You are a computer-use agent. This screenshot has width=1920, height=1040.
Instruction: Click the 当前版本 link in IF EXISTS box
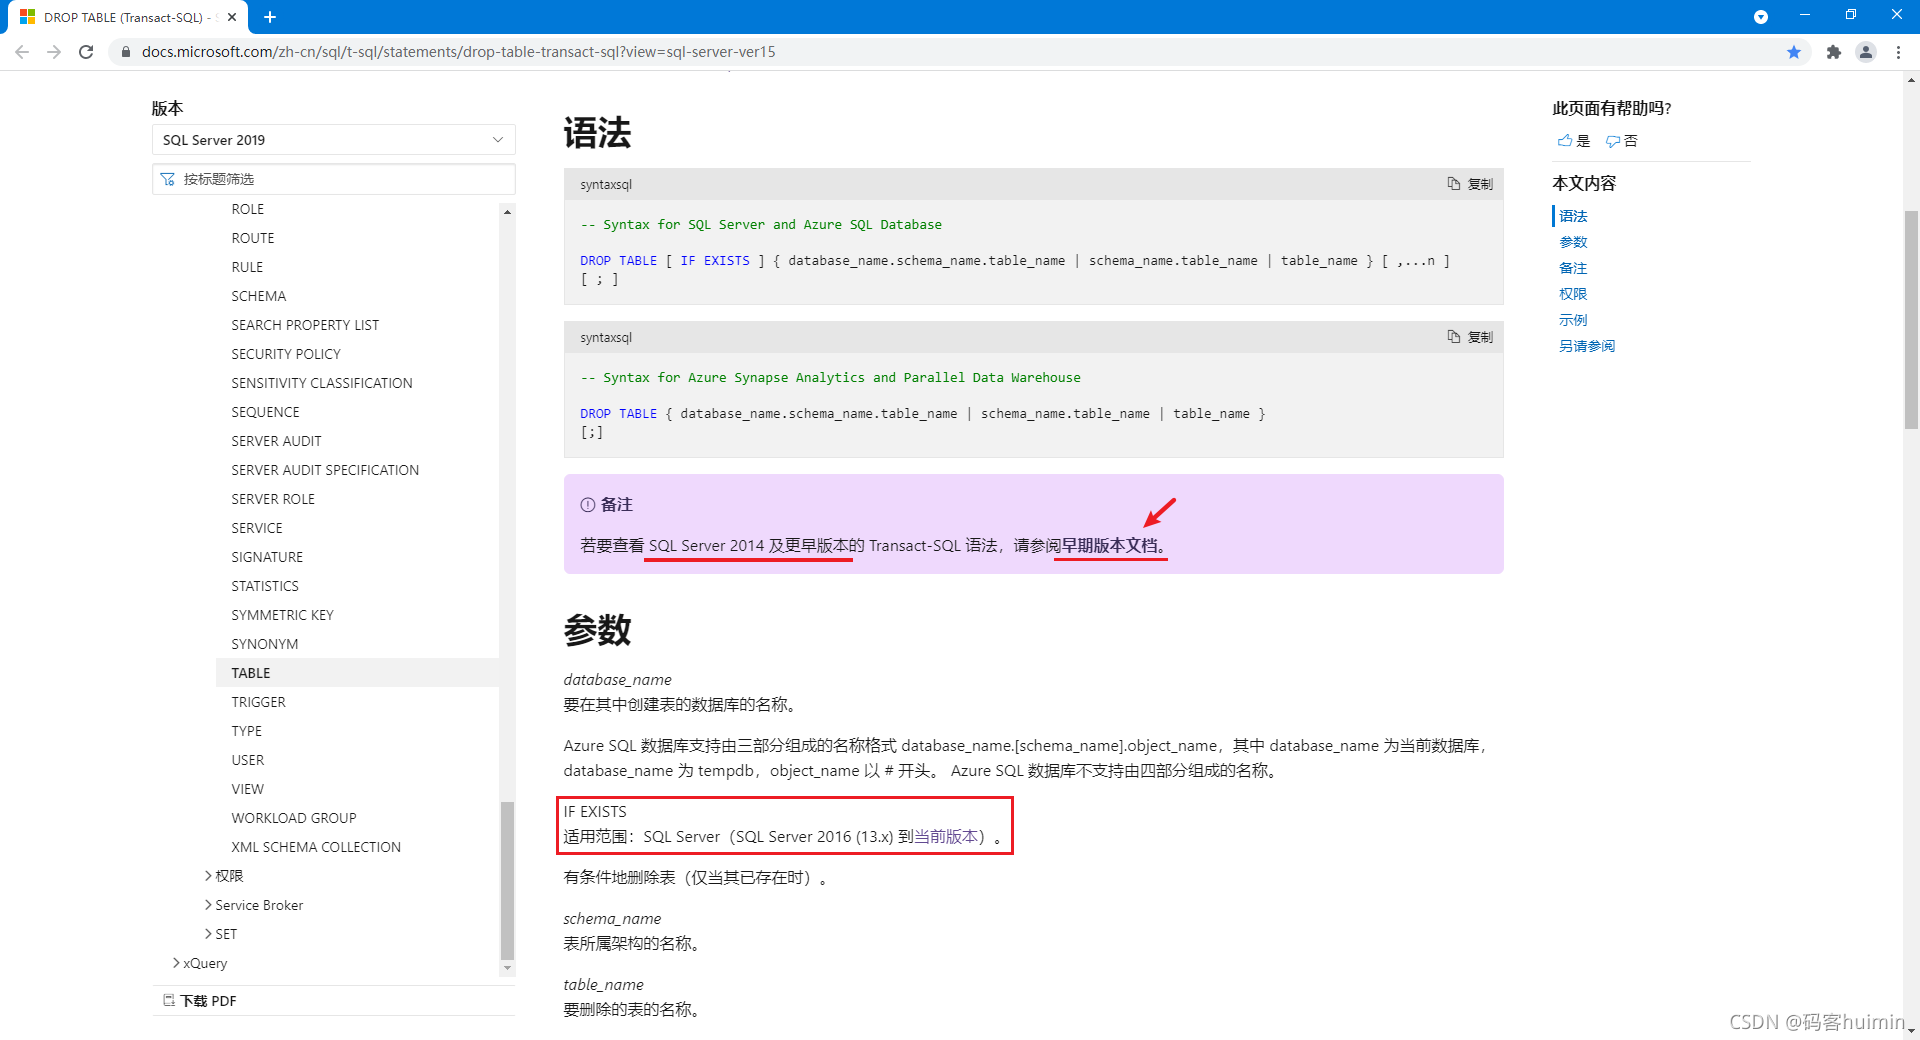944,836
